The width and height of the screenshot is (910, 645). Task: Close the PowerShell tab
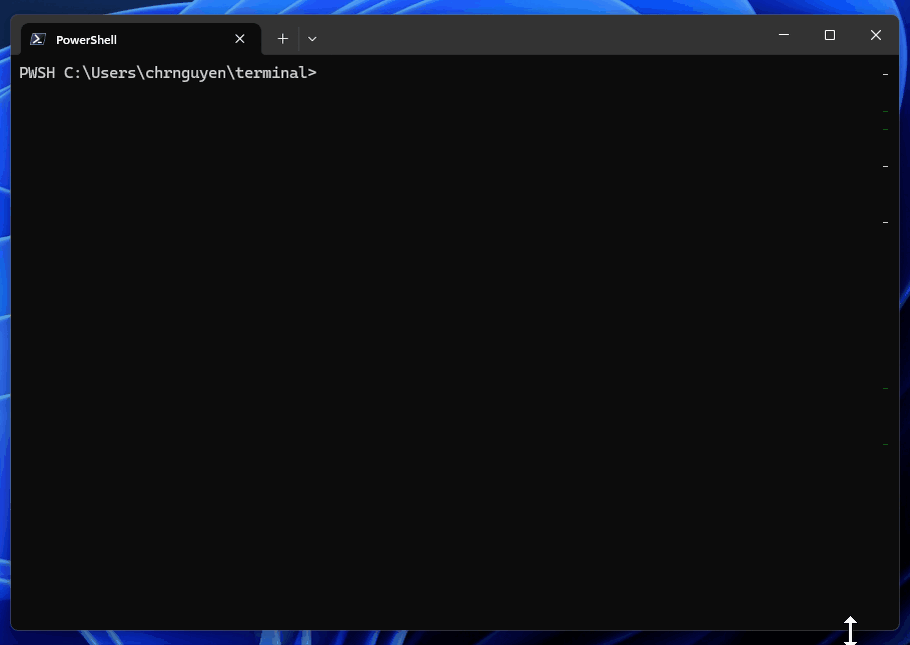tap(240, 39)
